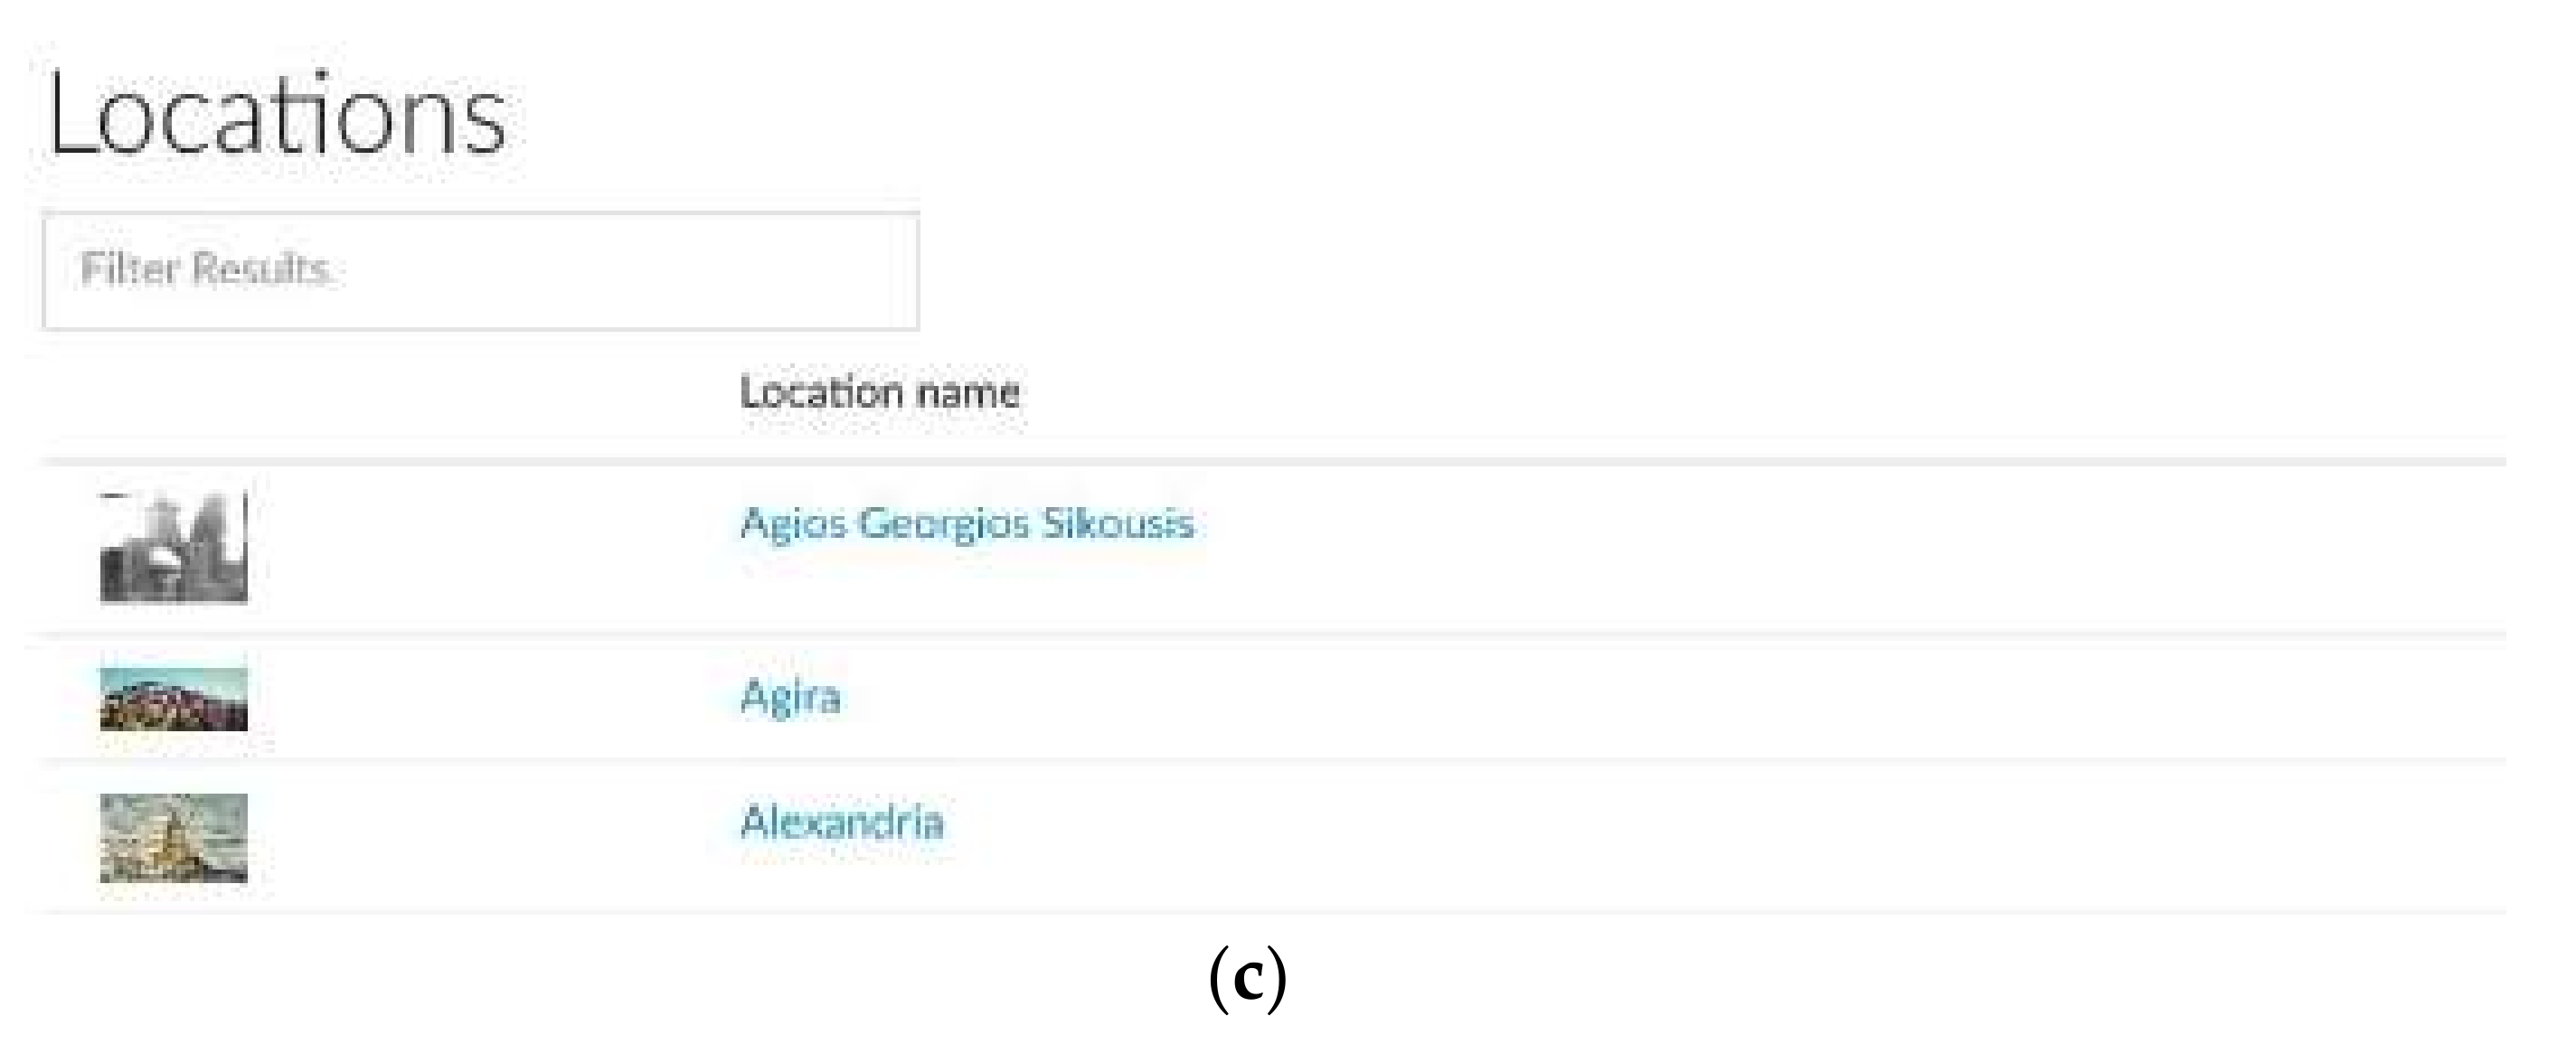Click the word Sikousis in the first link
Image resolution: width=2576 pixels, height=1044 pixels.
(x=1118, y=523)
